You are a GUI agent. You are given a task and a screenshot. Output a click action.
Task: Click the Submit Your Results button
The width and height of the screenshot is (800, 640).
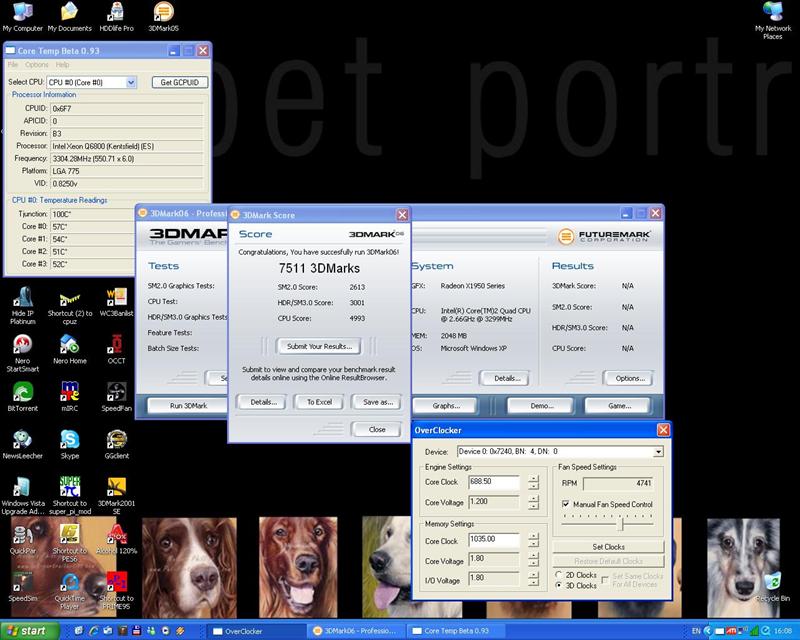click(319, 346)
